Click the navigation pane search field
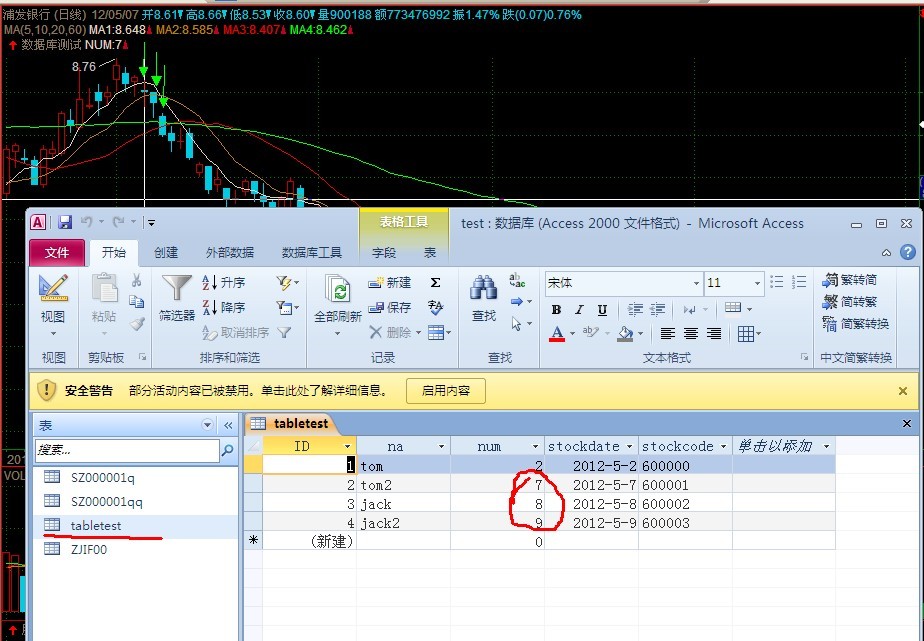Image resolution: width=924 pixels, height=641 pixels. point(127,451)
